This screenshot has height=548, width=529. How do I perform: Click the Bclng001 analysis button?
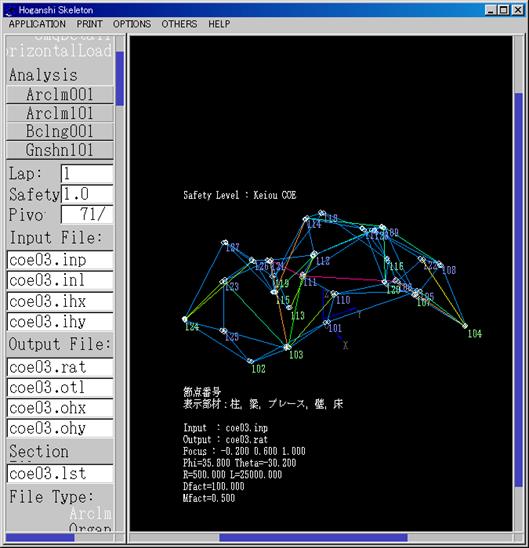coord(60,131)
